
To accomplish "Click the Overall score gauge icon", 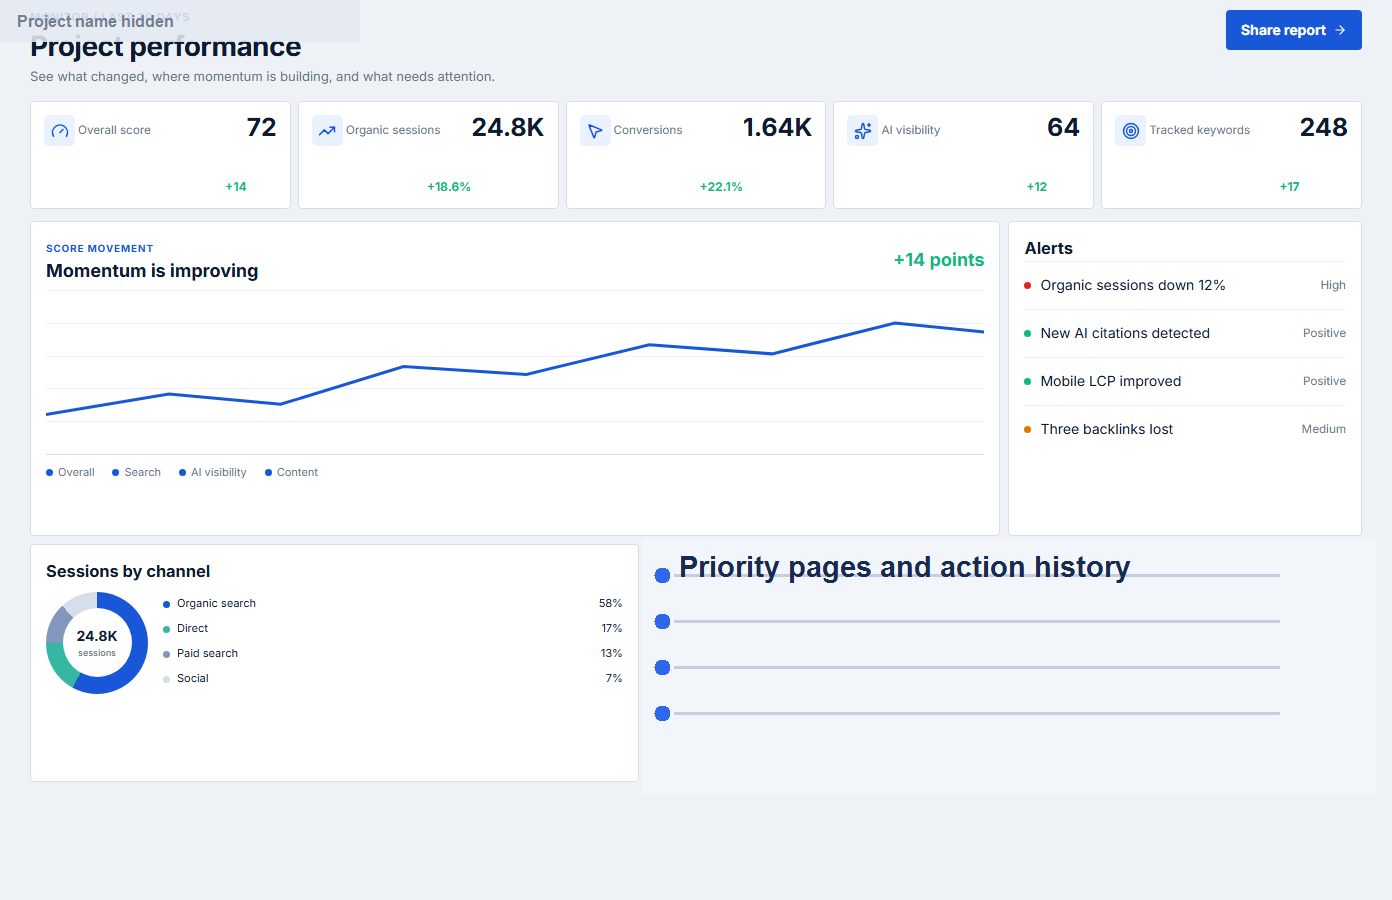I will 60,130.
